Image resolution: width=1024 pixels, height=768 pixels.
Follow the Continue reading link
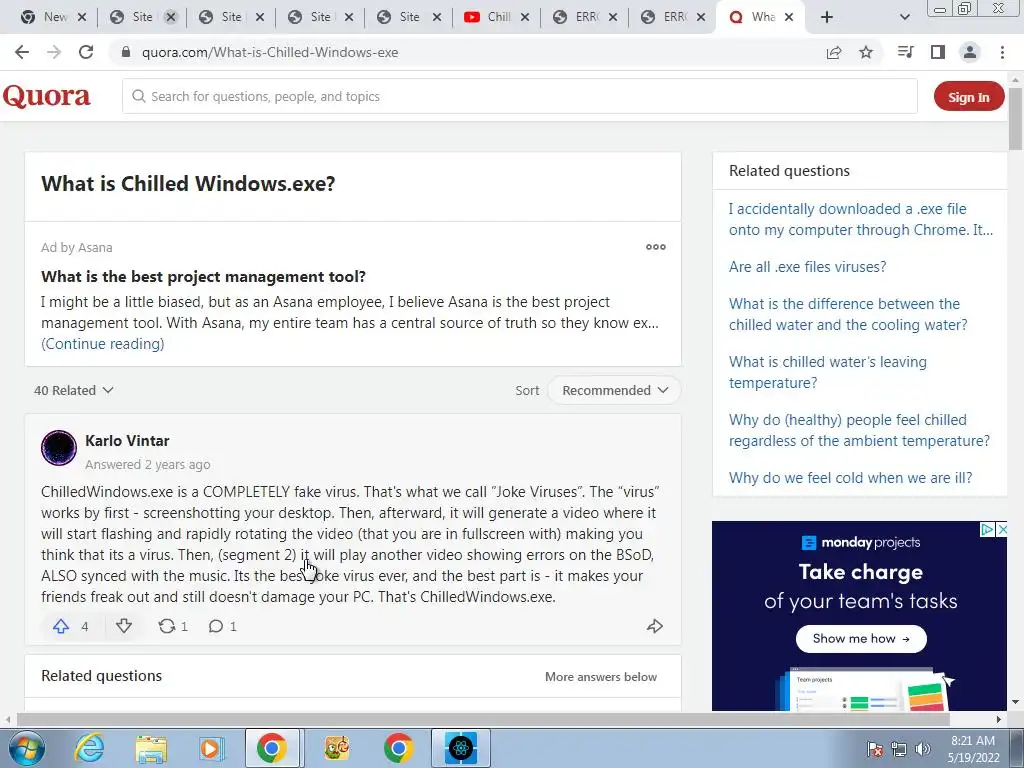coord(103,344)
